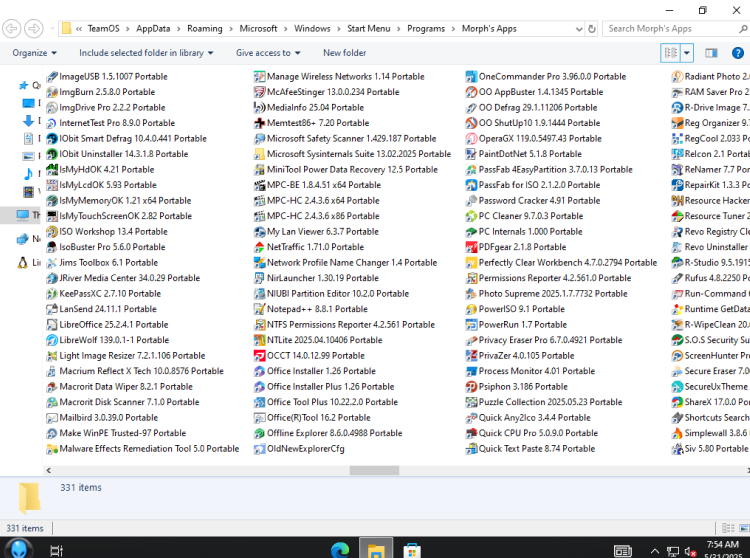The height and width of the screenshot is (558, 750).
Task: Go to AppData in address bar
Action: (153, 29)
